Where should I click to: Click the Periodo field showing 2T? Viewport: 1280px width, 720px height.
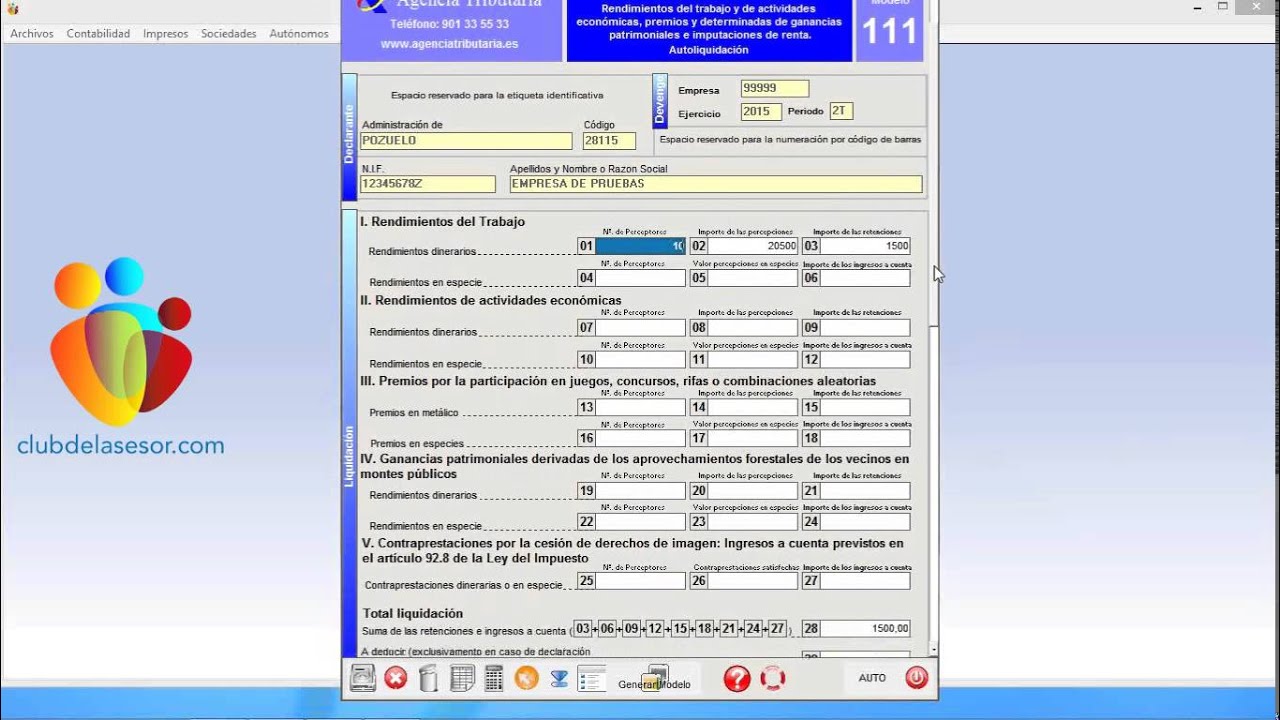[840, 111]
